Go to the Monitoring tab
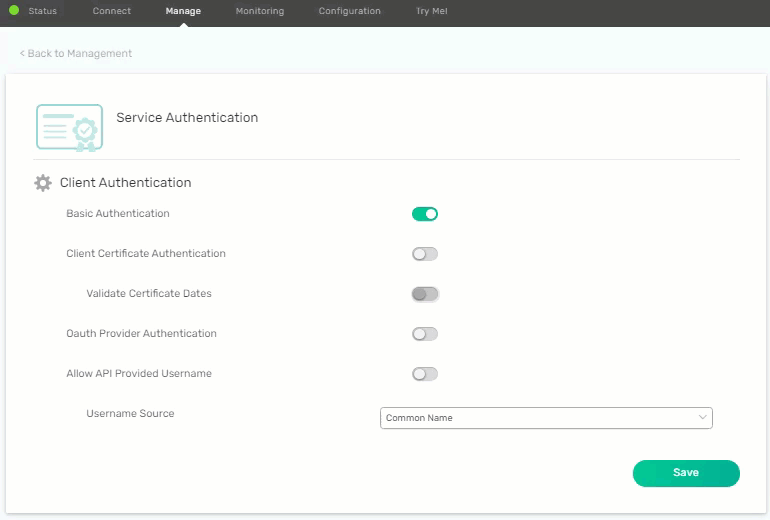Screen dimensions: 770x520 (x=260, y=11)
